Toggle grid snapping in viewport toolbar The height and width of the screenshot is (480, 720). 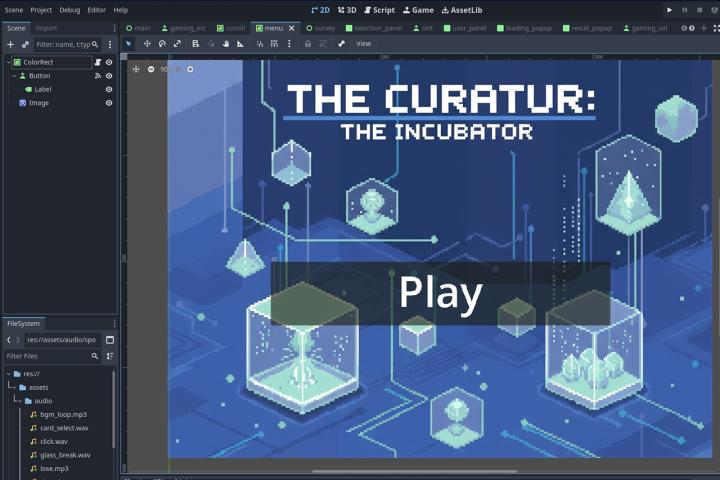(x=274, y=44)
